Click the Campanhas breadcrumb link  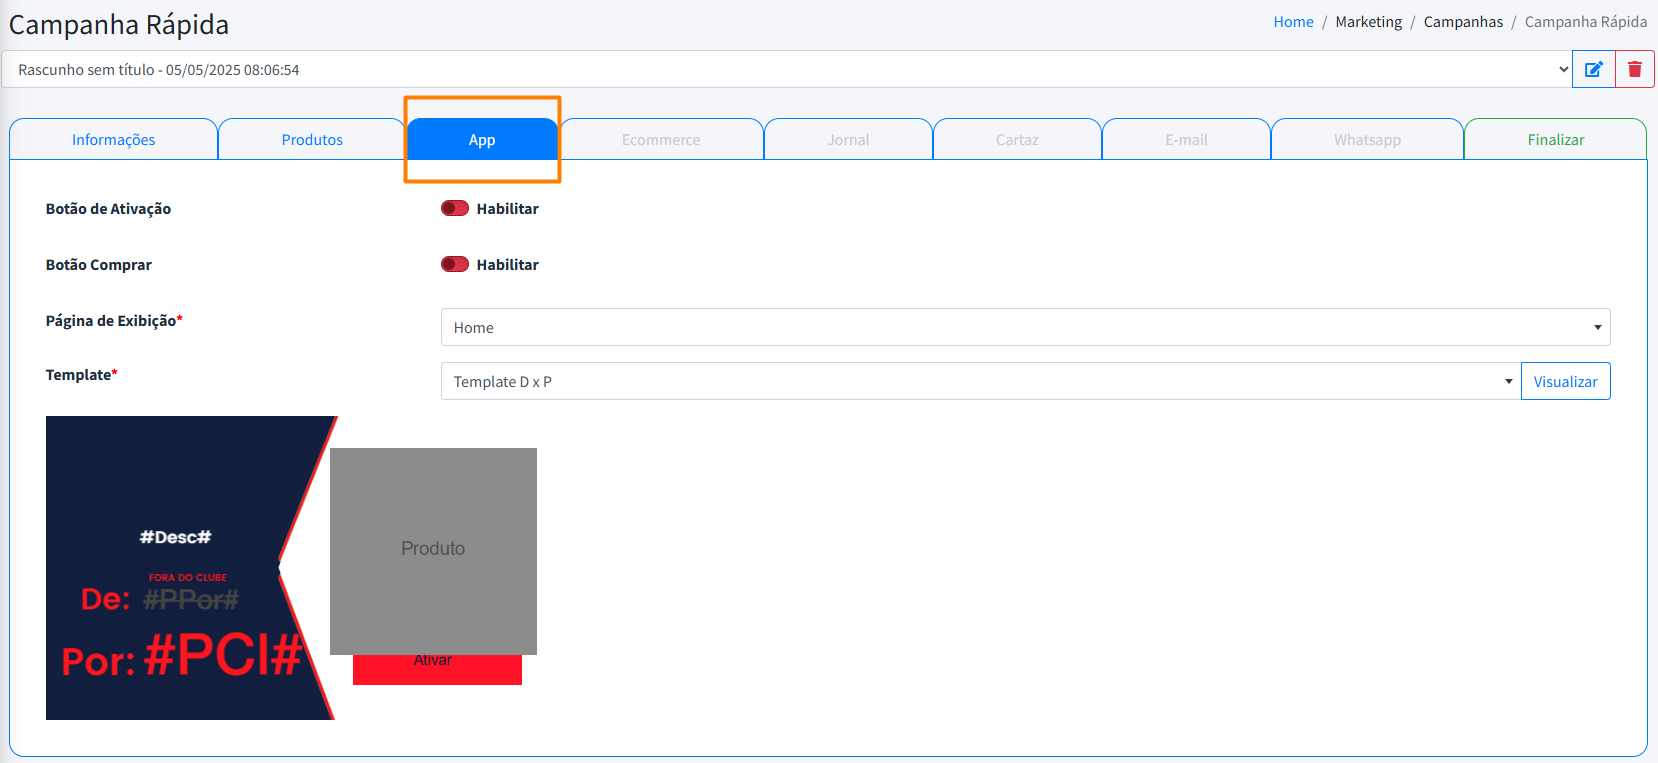tap(1463, 22)
